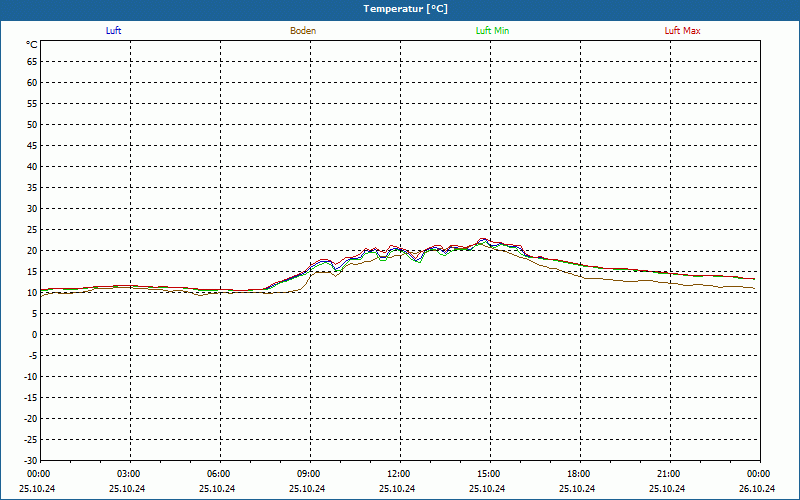The height and width of the screenshot is (500, 800).
Task: Click the 35 value on temperature axis
Action: coord(32,188)
